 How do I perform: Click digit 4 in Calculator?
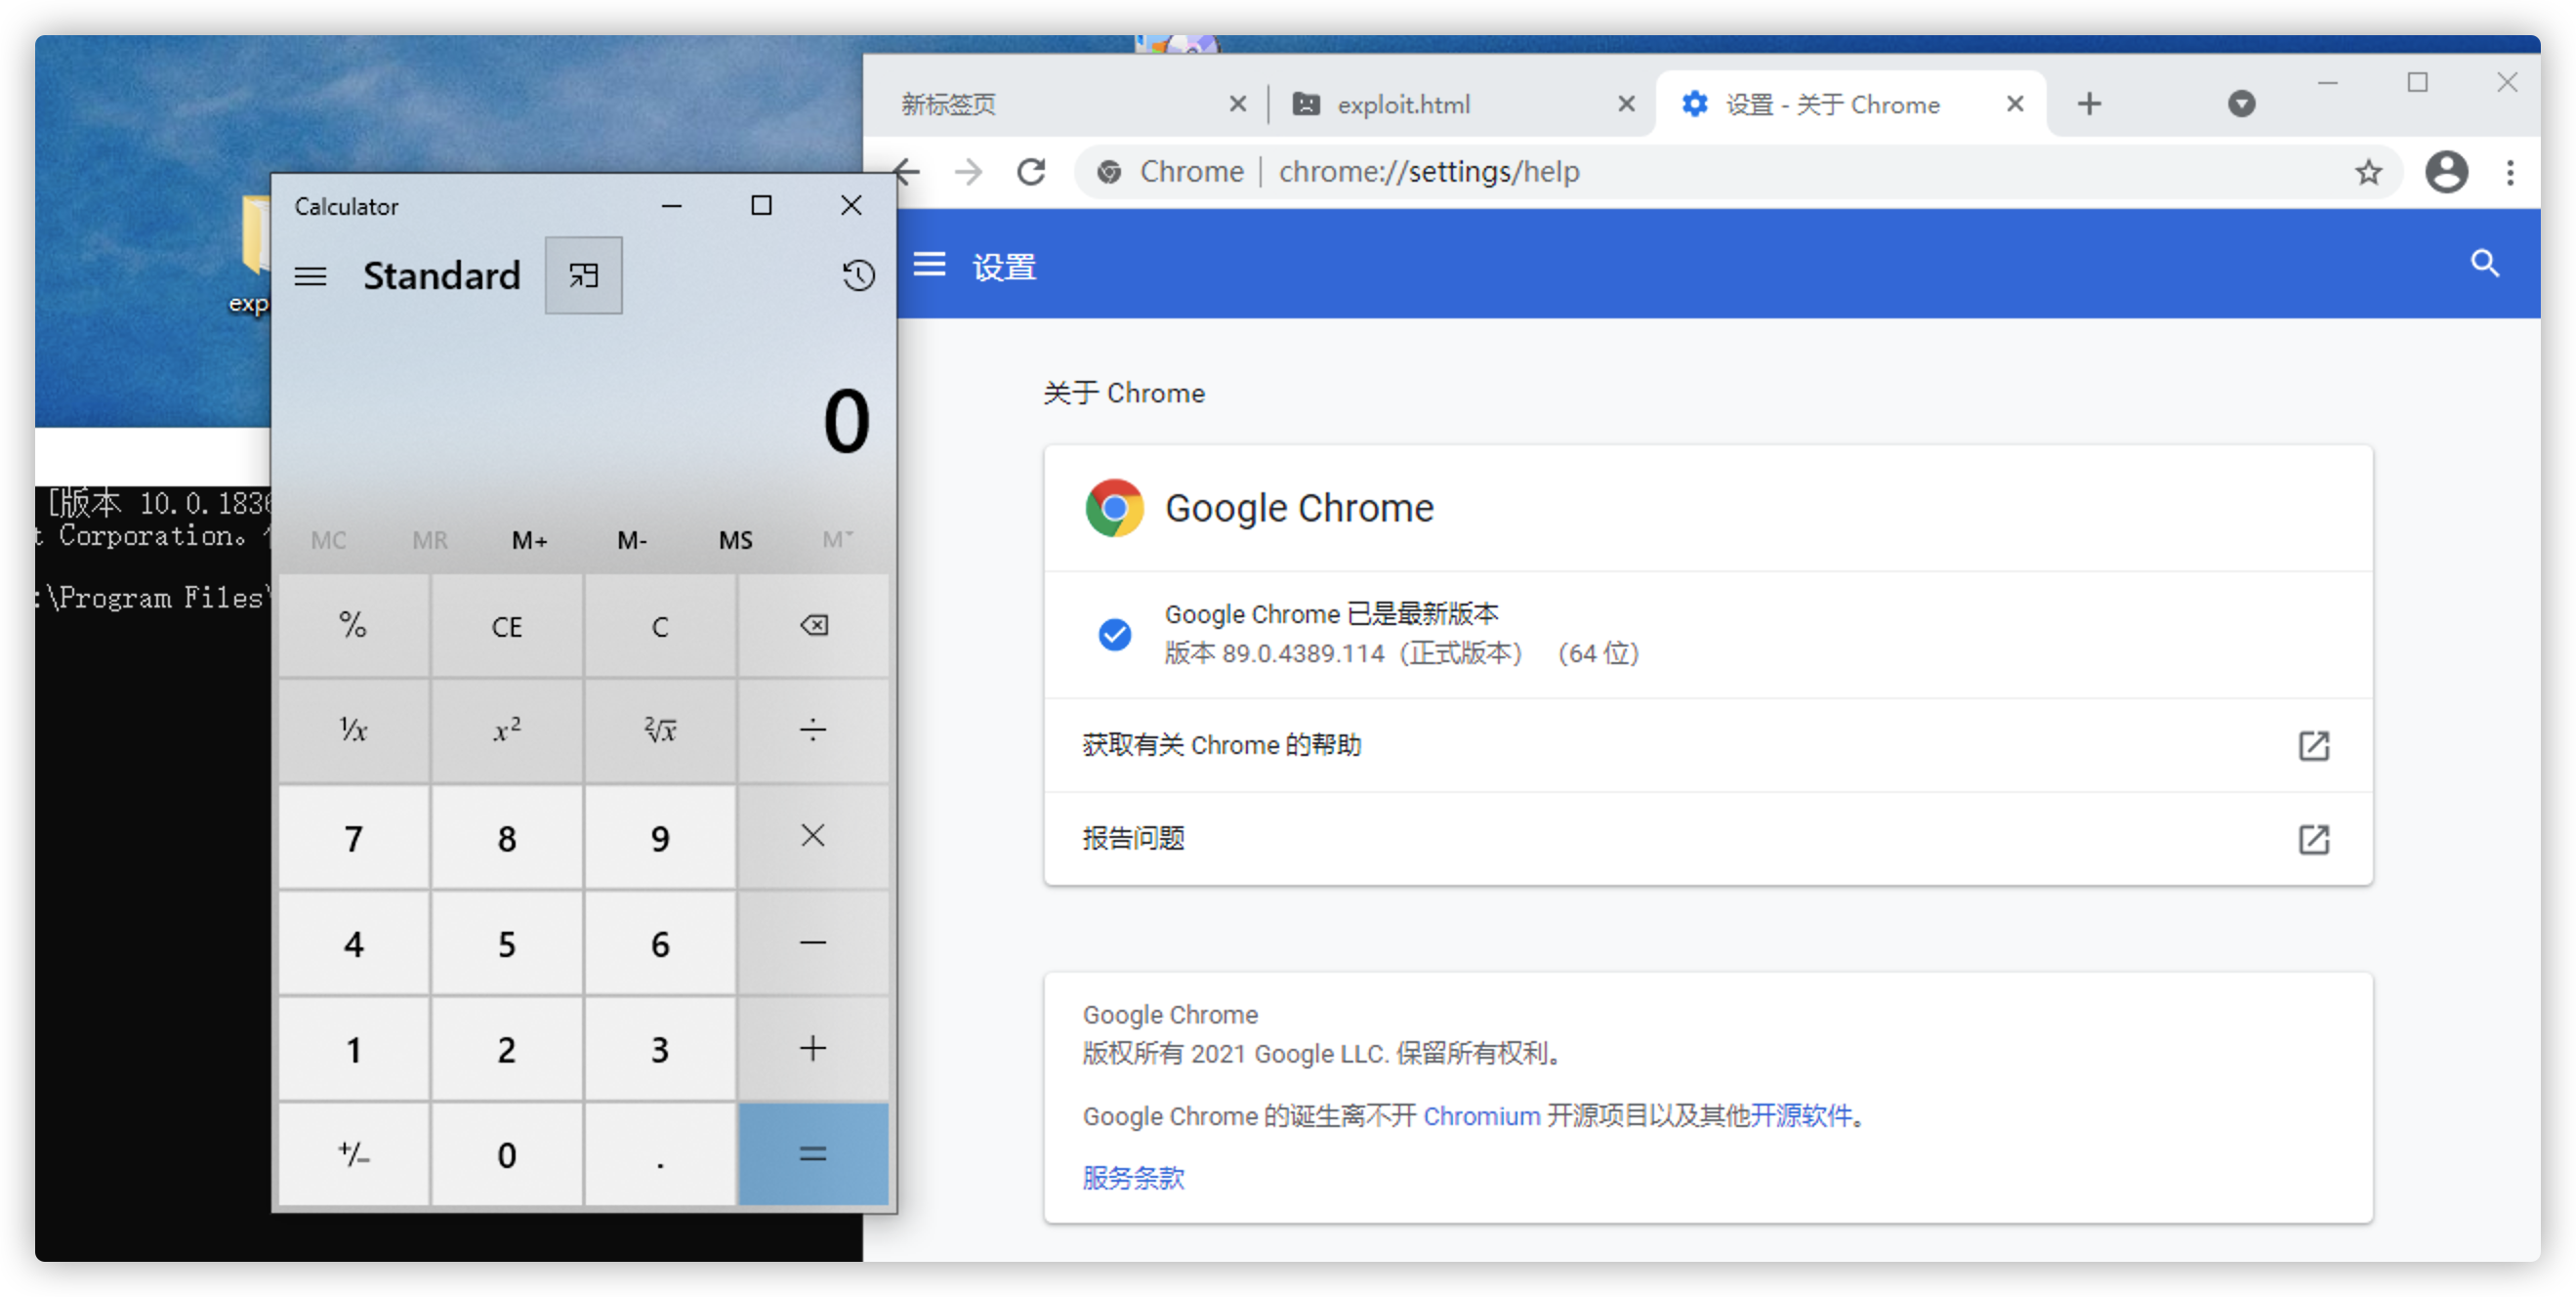353,943
